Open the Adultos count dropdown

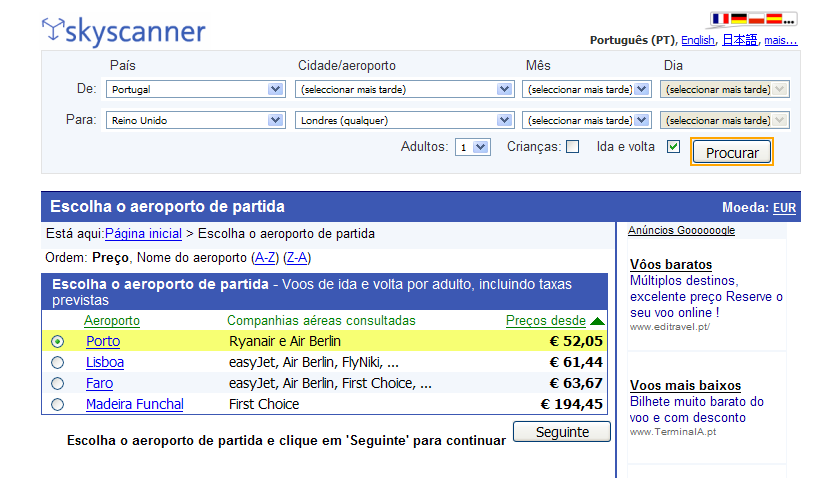pos(472,147)
